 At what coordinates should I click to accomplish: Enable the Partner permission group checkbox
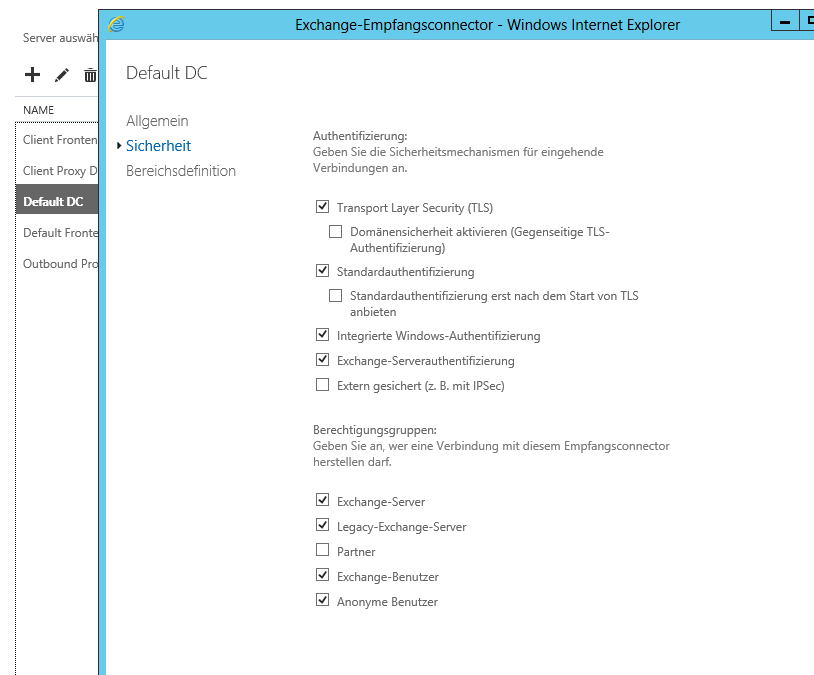pyautogui.click(x=322, y=550)
